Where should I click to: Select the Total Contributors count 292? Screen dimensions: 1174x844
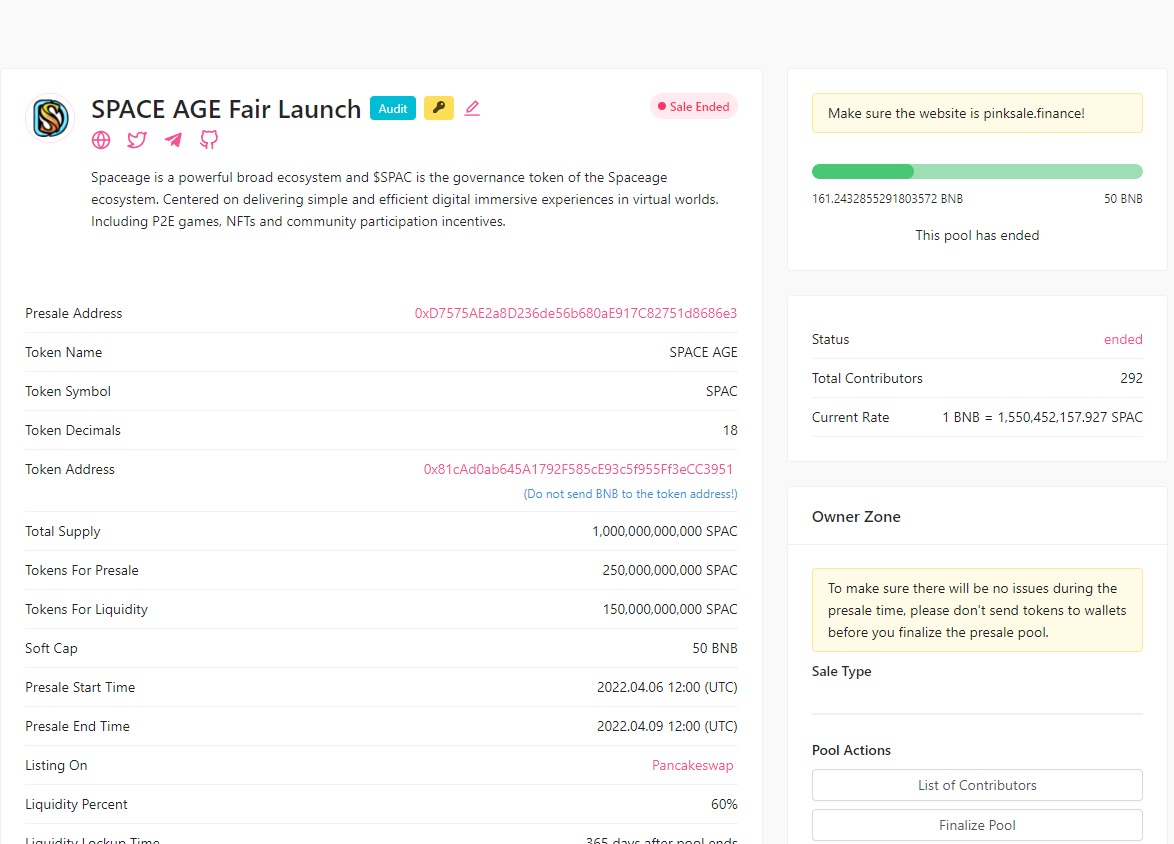tap(1131, 378)
